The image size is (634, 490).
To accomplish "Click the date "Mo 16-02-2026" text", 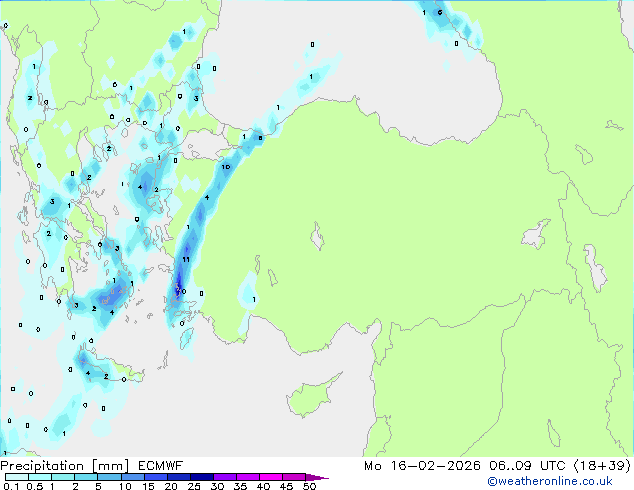I will [x=422, y=466].
